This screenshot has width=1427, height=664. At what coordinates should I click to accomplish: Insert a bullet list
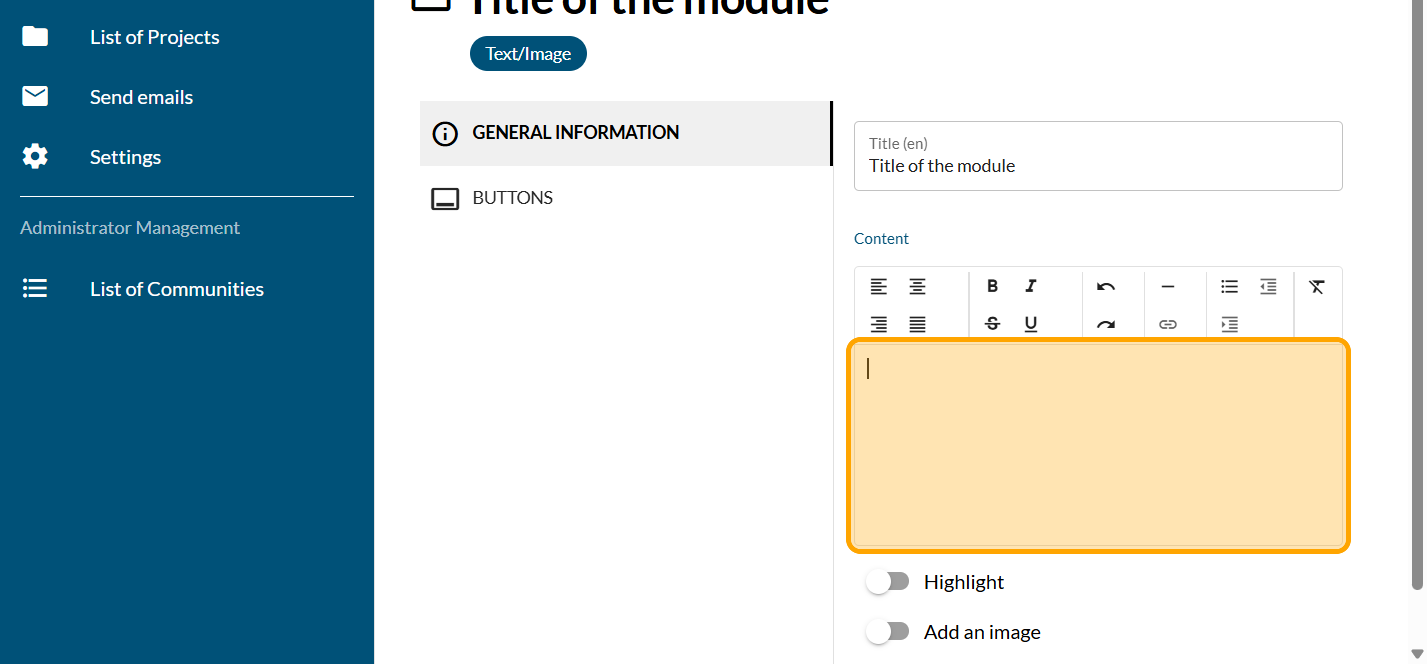click(1229, 287)
